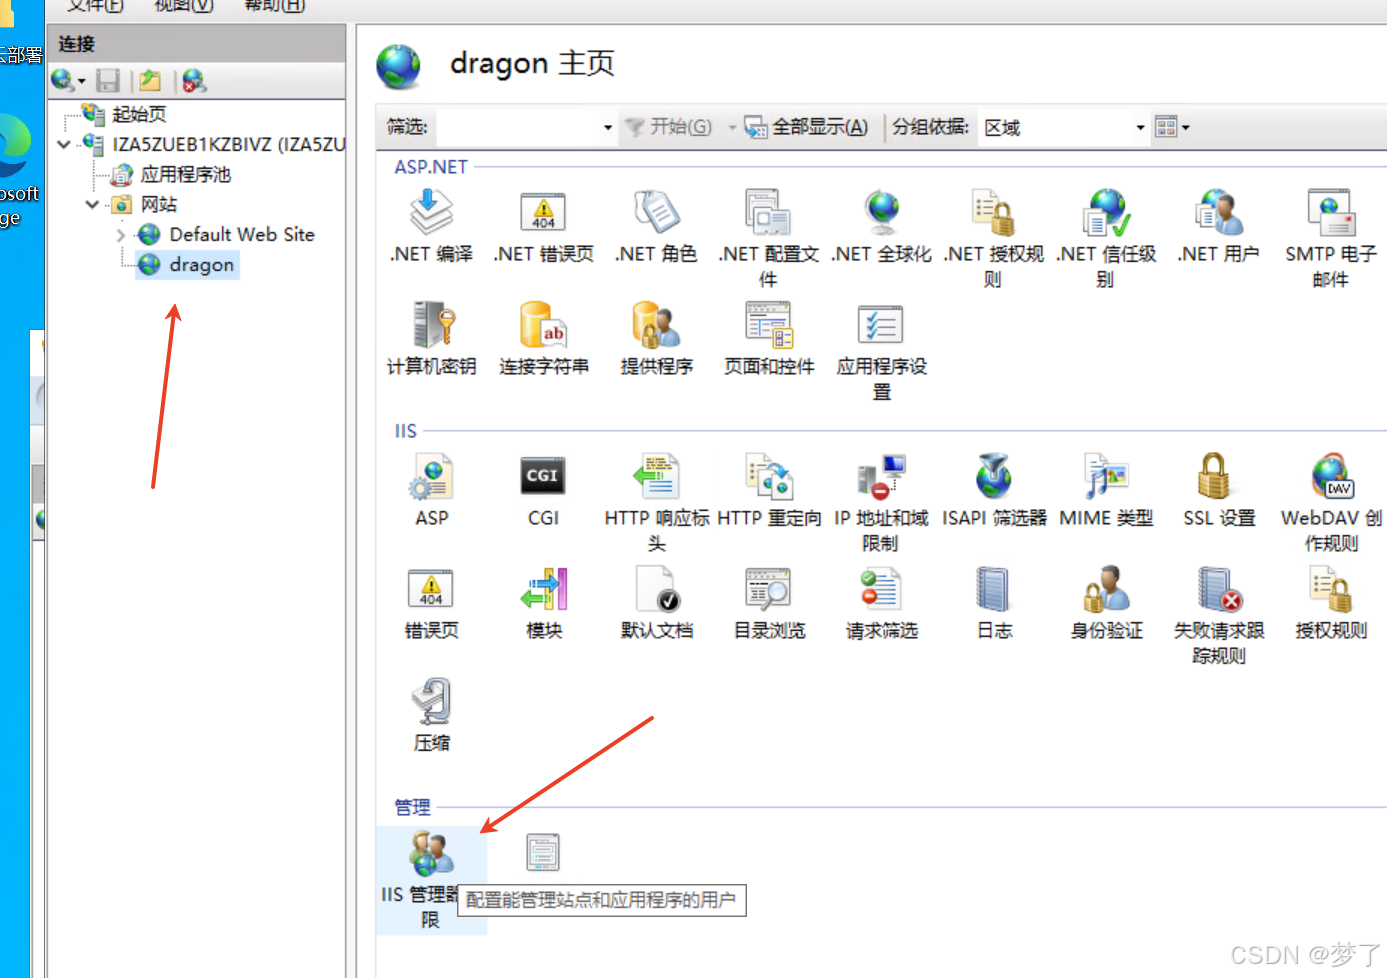Open the 计算机密钥 feature
The image size is (1387, 978).
[x=431, y=340]
